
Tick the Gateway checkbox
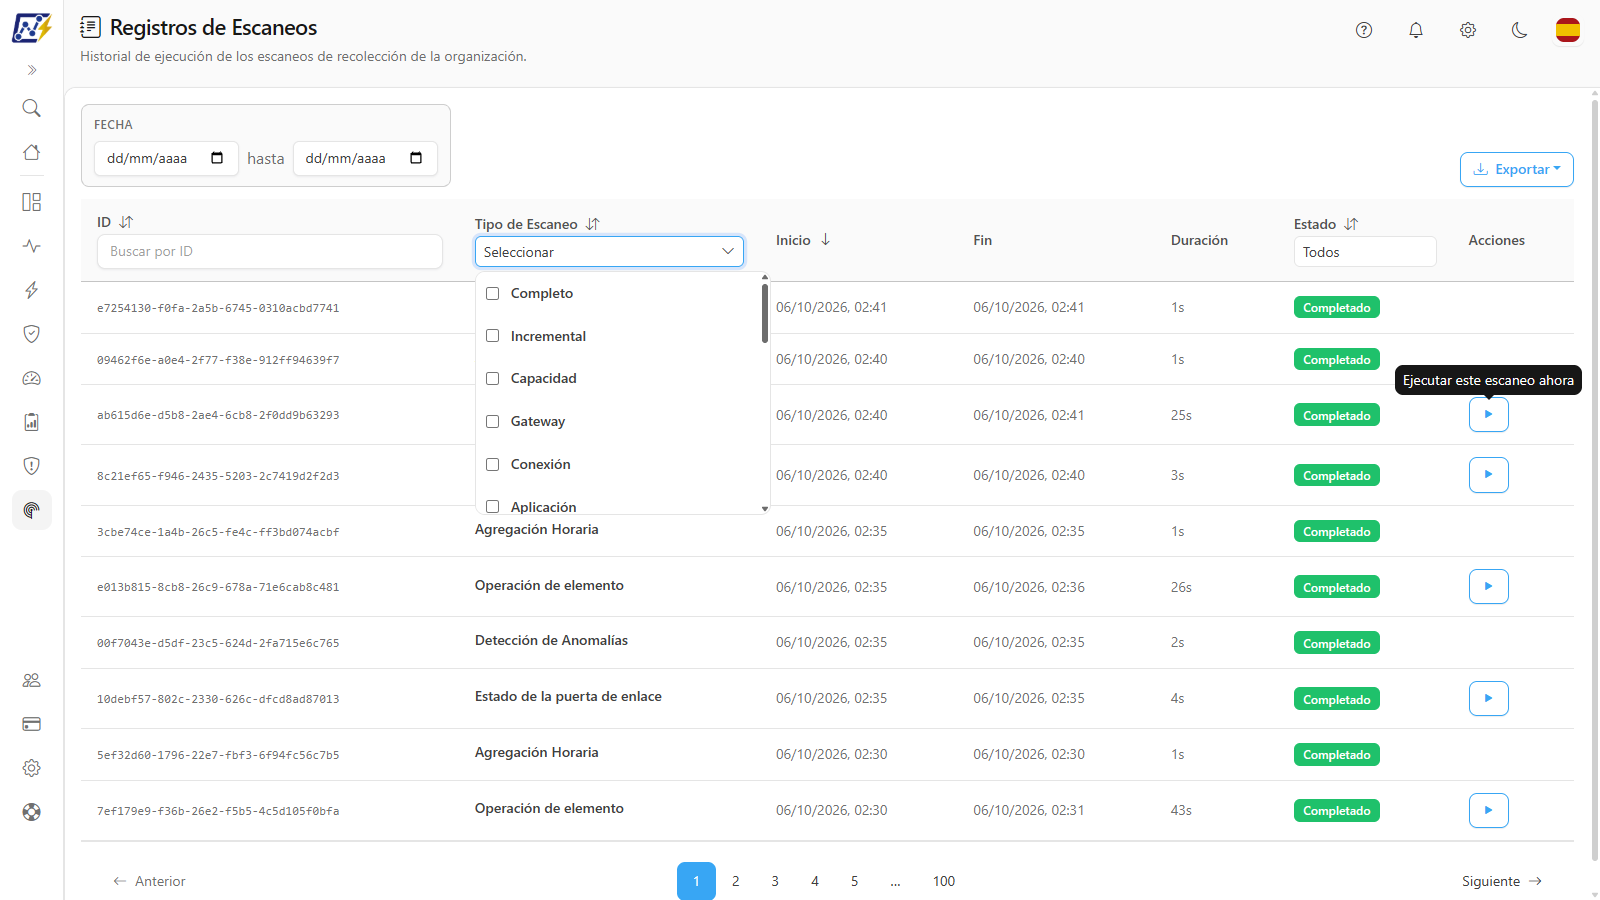[x=492, y=421]
